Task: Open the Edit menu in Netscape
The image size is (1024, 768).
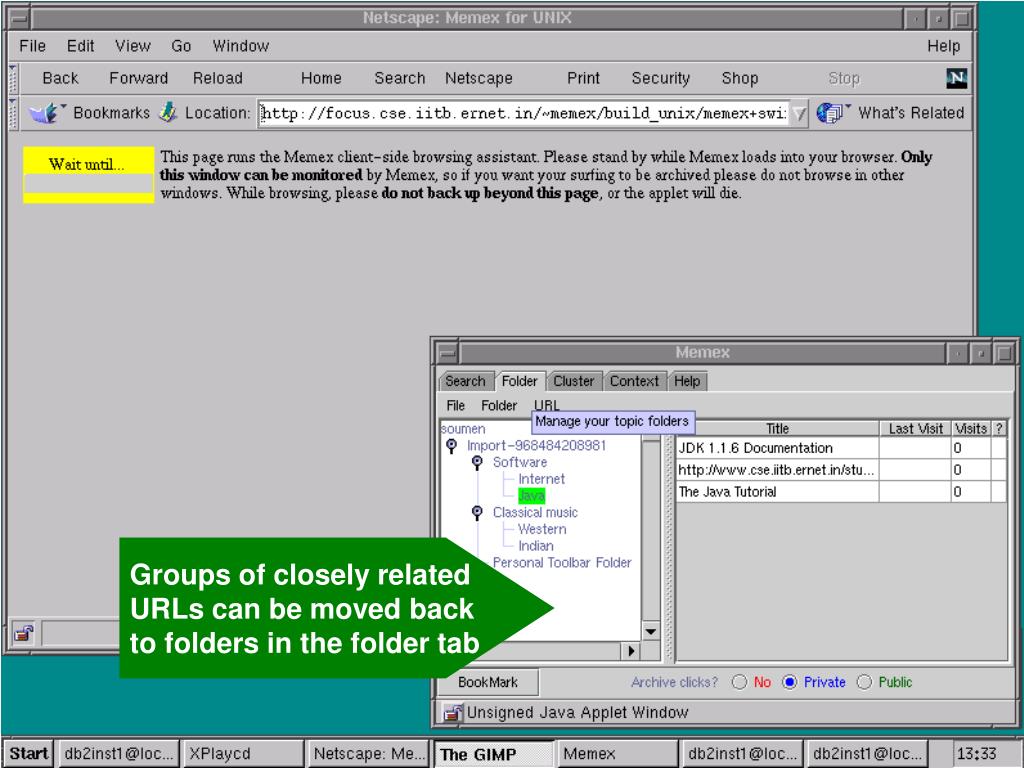Action: [80, 46]
